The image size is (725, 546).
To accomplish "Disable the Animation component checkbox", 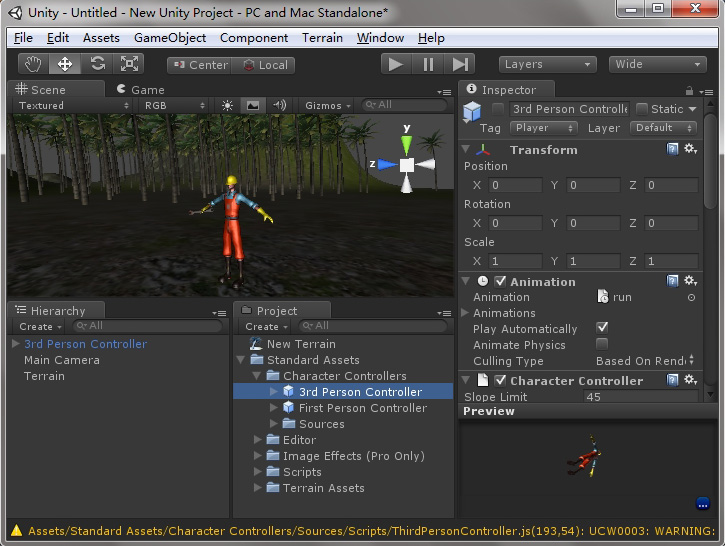I will click(x=500, y=281).
